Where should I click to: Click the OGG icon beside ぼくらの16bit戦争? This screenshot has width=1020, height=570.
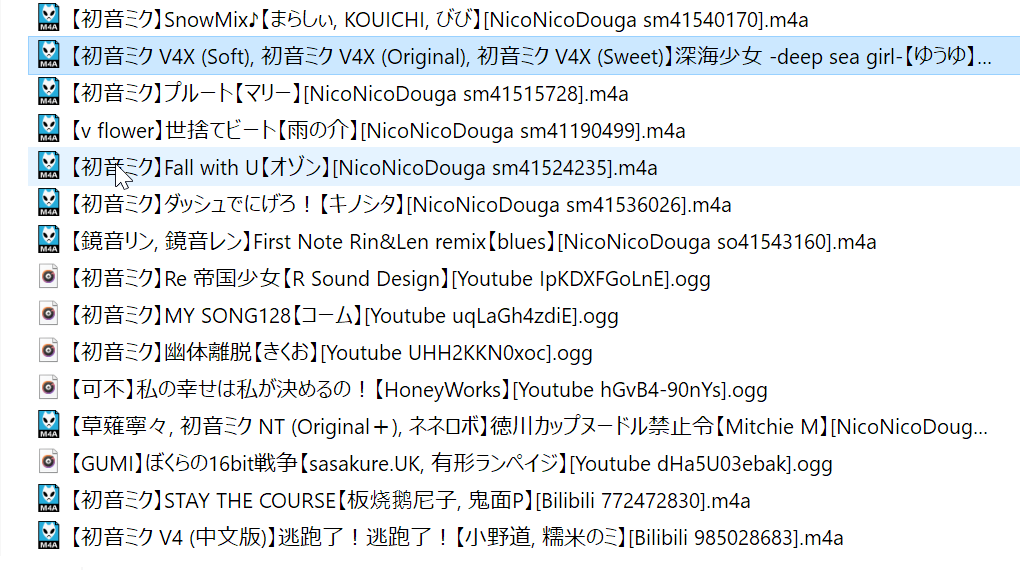coord(49,462)
